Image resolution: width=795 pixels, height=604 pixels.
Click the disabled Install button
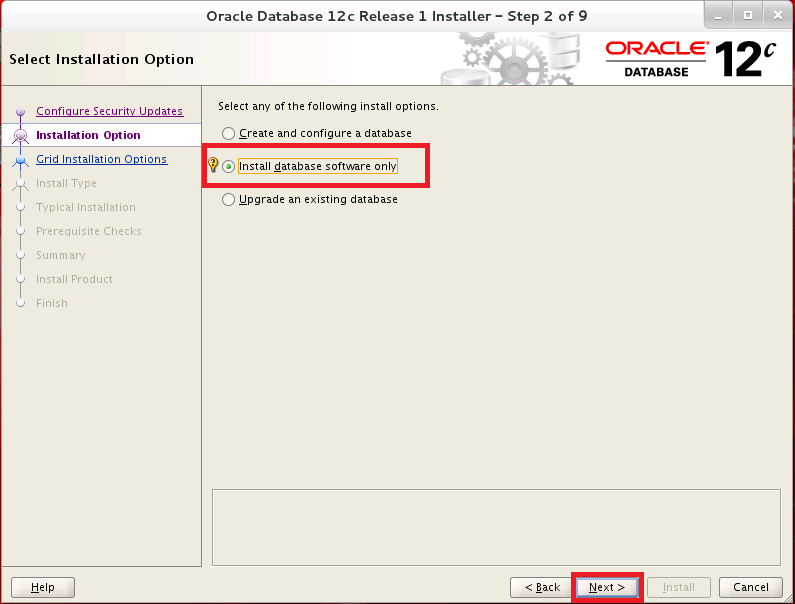click(678, 587)
